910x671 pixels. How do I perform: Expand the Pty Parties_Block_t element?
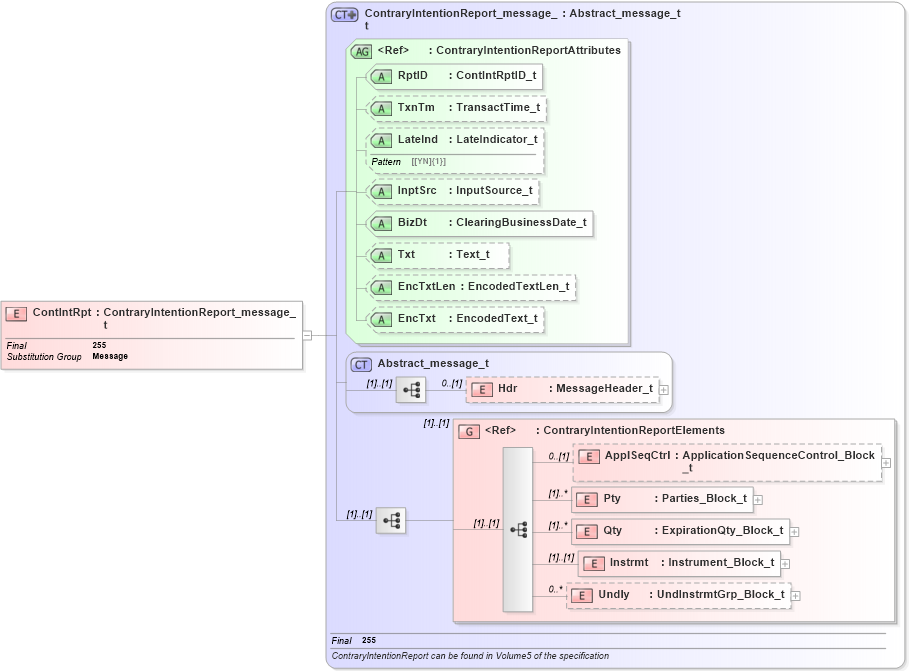757,498
